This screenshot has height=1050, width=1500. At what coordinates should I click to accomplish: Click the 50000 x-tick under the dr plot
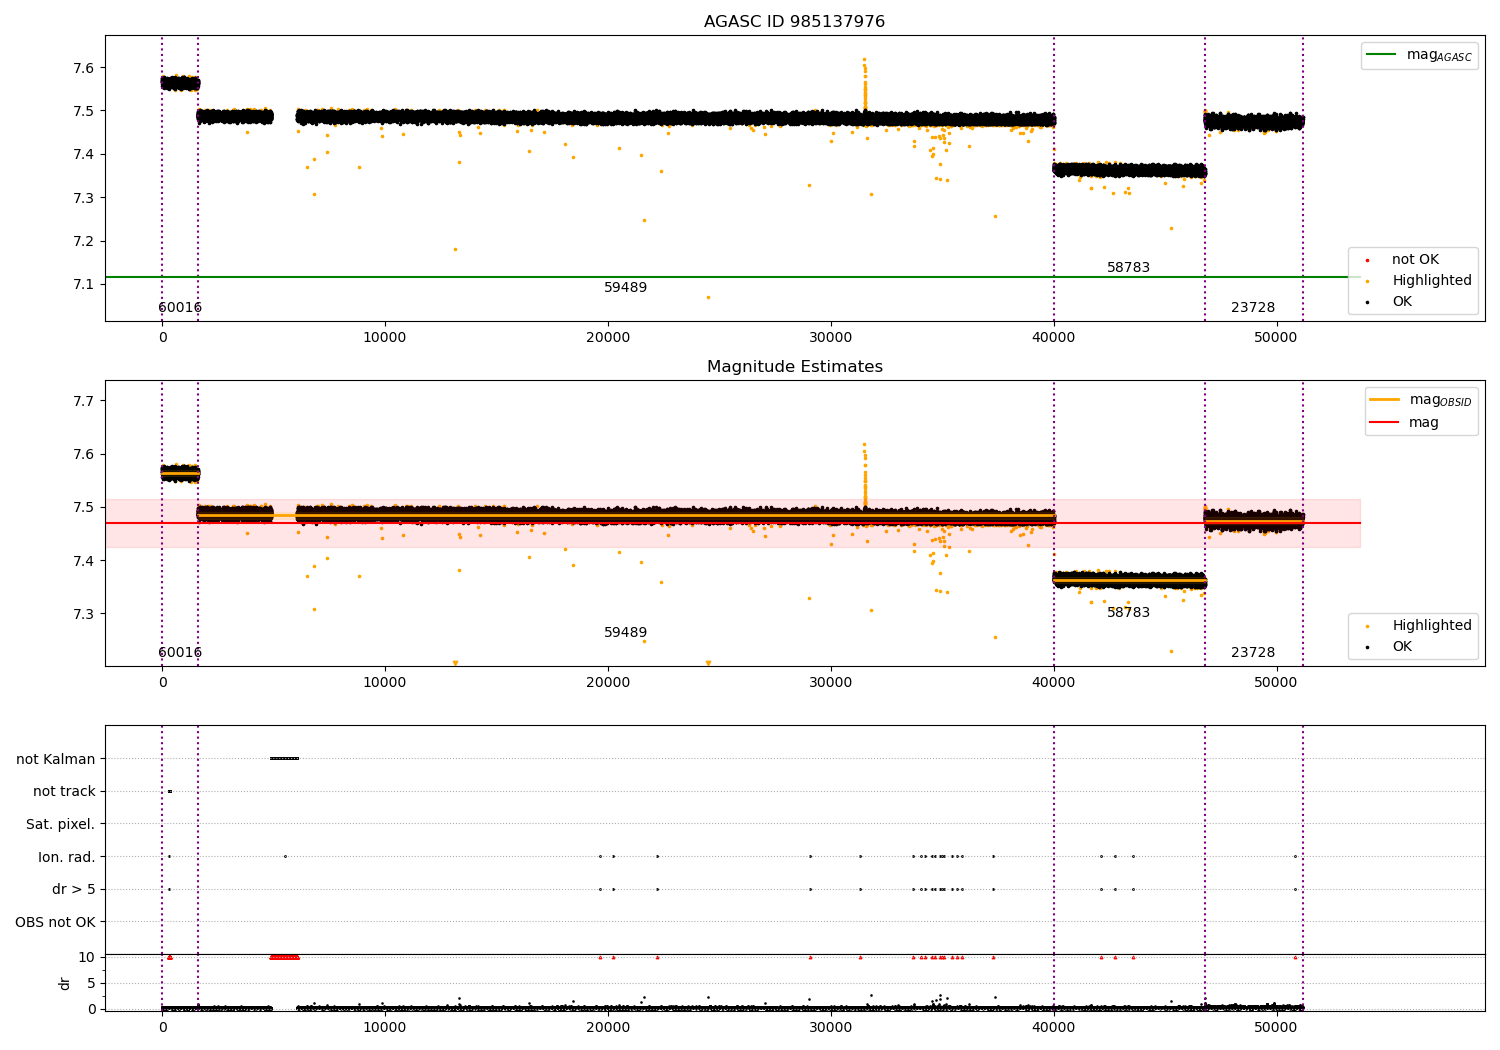point(1276,1027)
